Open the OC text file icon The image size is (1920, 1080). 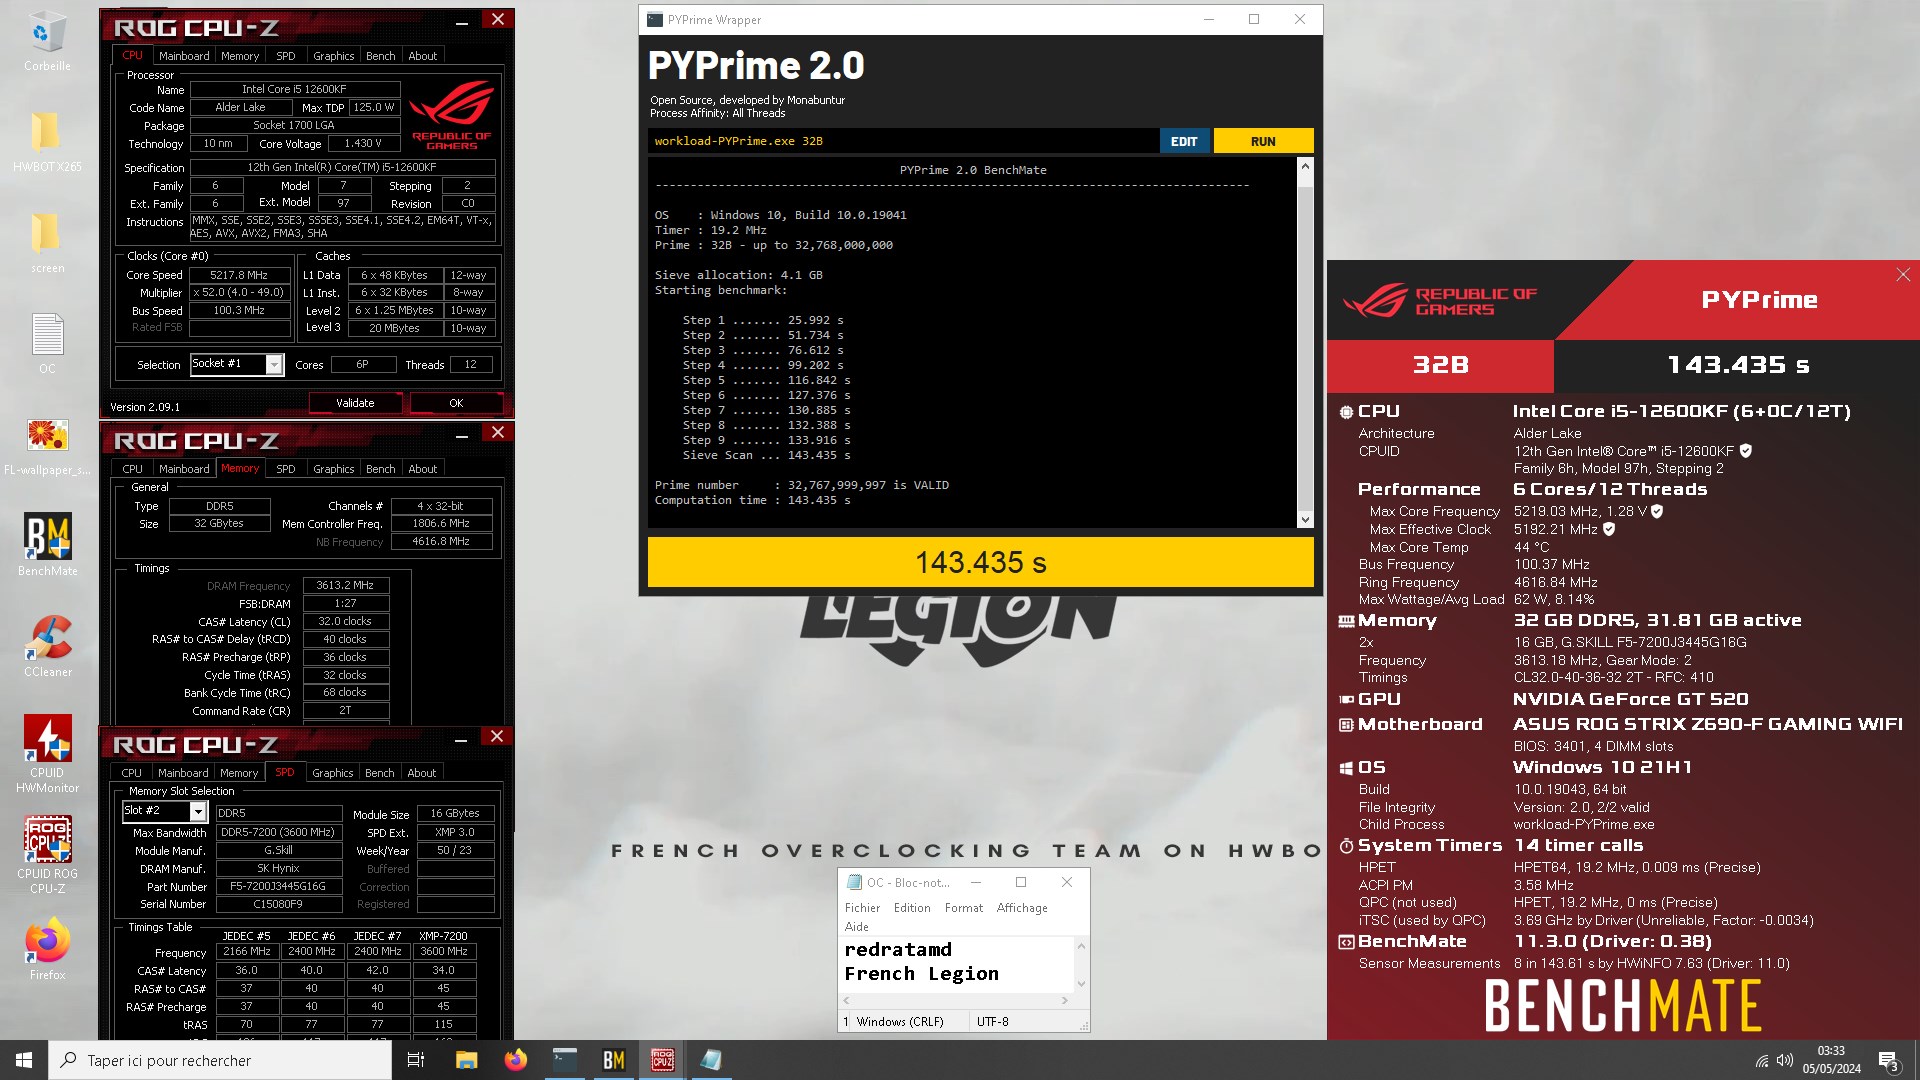click(x=47, y=343)
